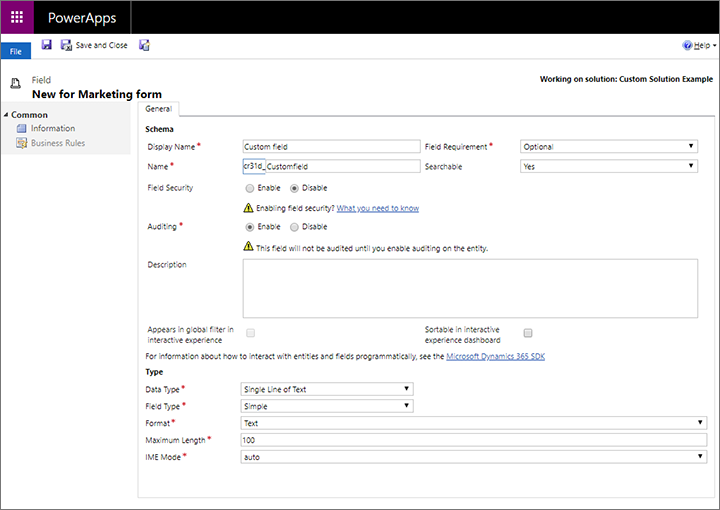
Task: Click the field security warning triangle icon
Action: coord(248,208)
